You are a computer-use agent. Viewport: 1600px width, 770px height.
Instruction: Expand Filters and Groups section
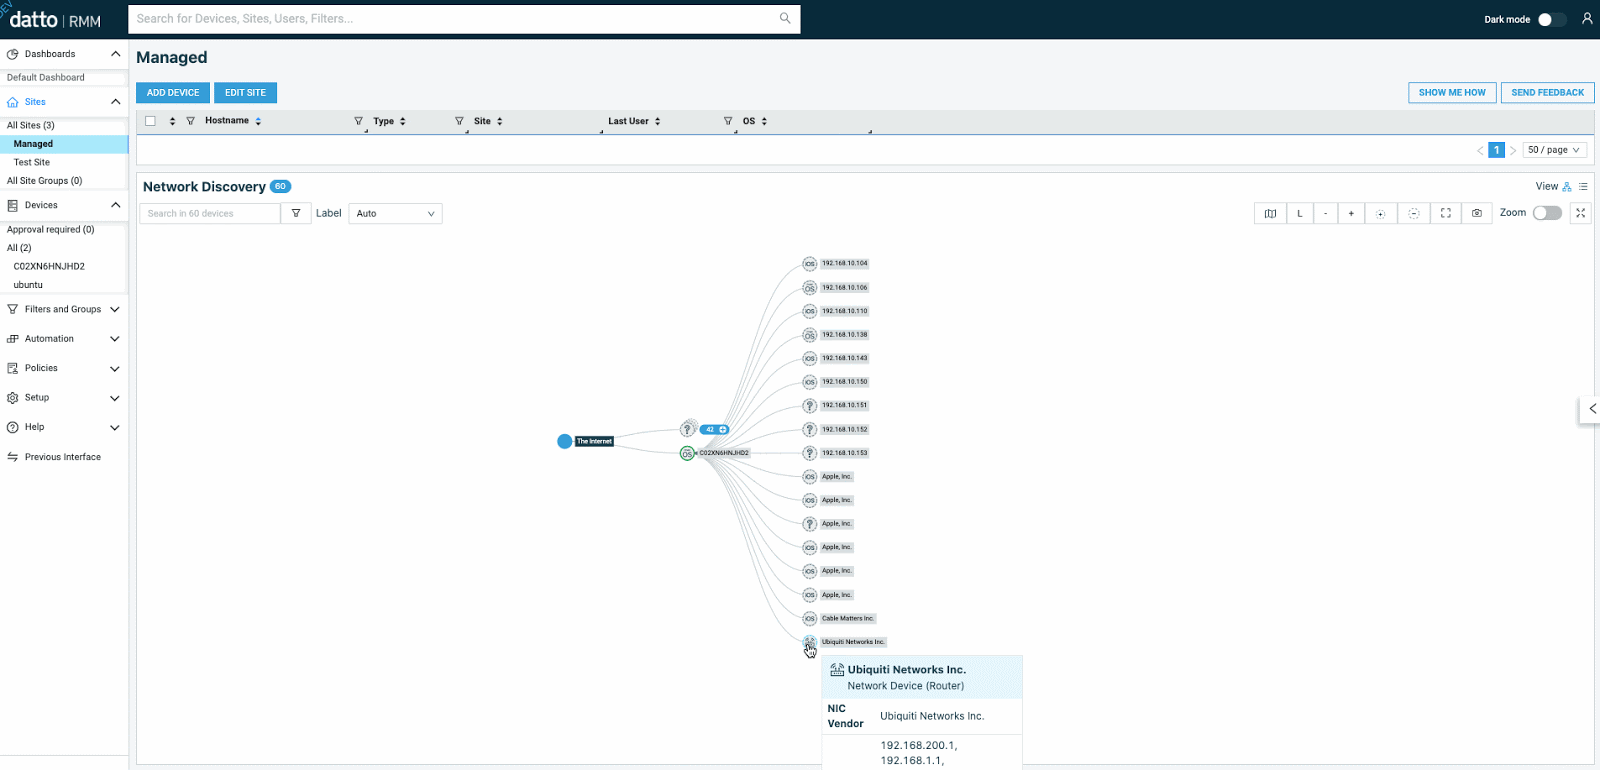coord(115,310)
